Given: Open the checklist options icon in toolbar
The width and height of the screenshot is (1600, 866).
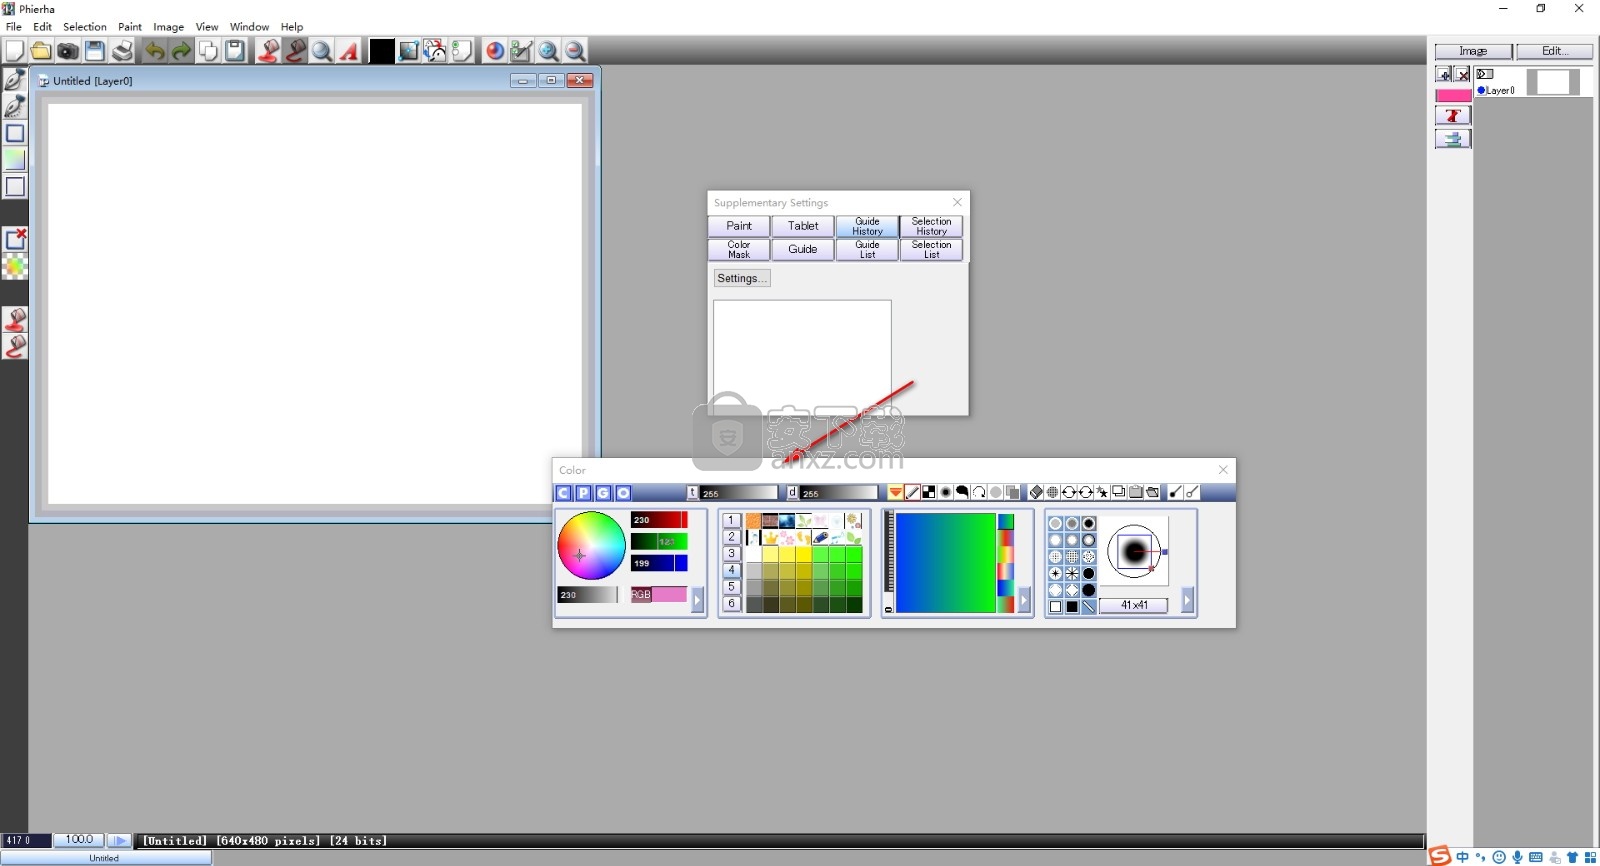Looking at the screenshot, I should 521,51.
